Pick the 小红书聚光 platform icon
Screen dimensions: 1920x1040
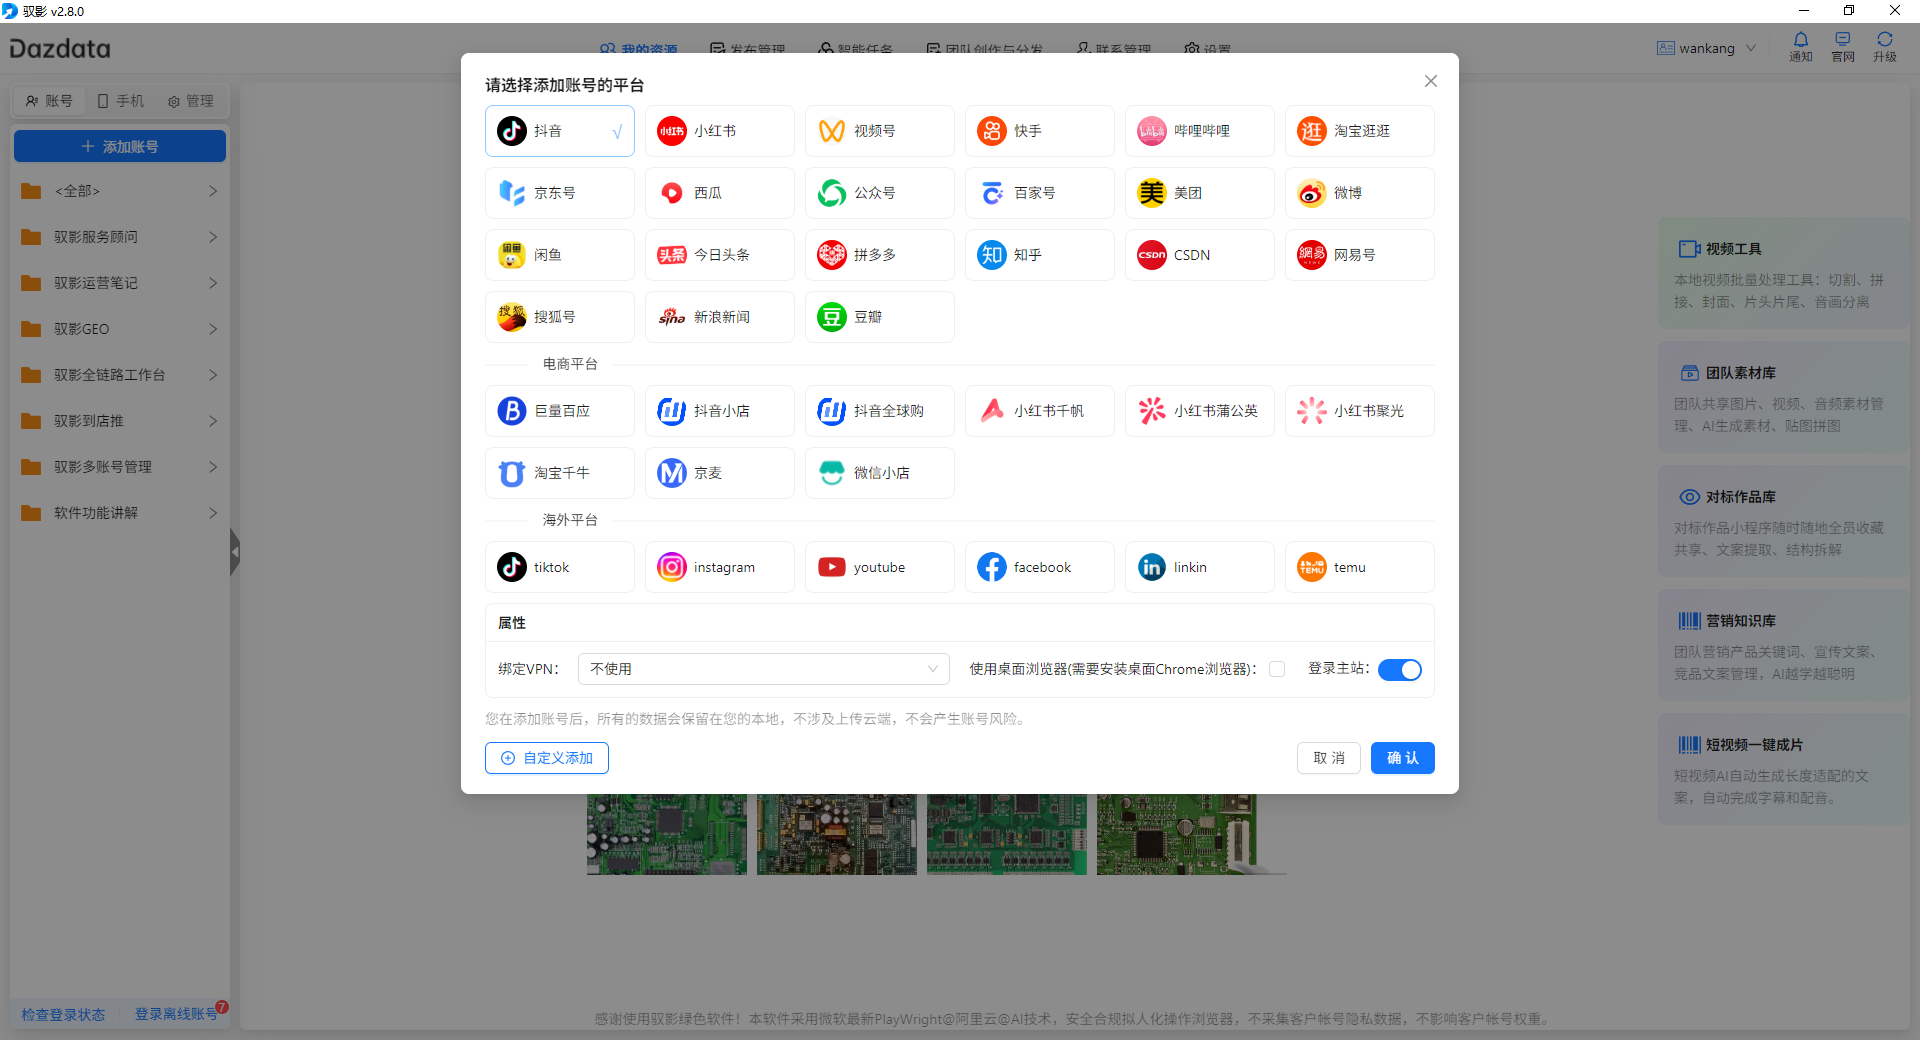[x=1312, y=411]
